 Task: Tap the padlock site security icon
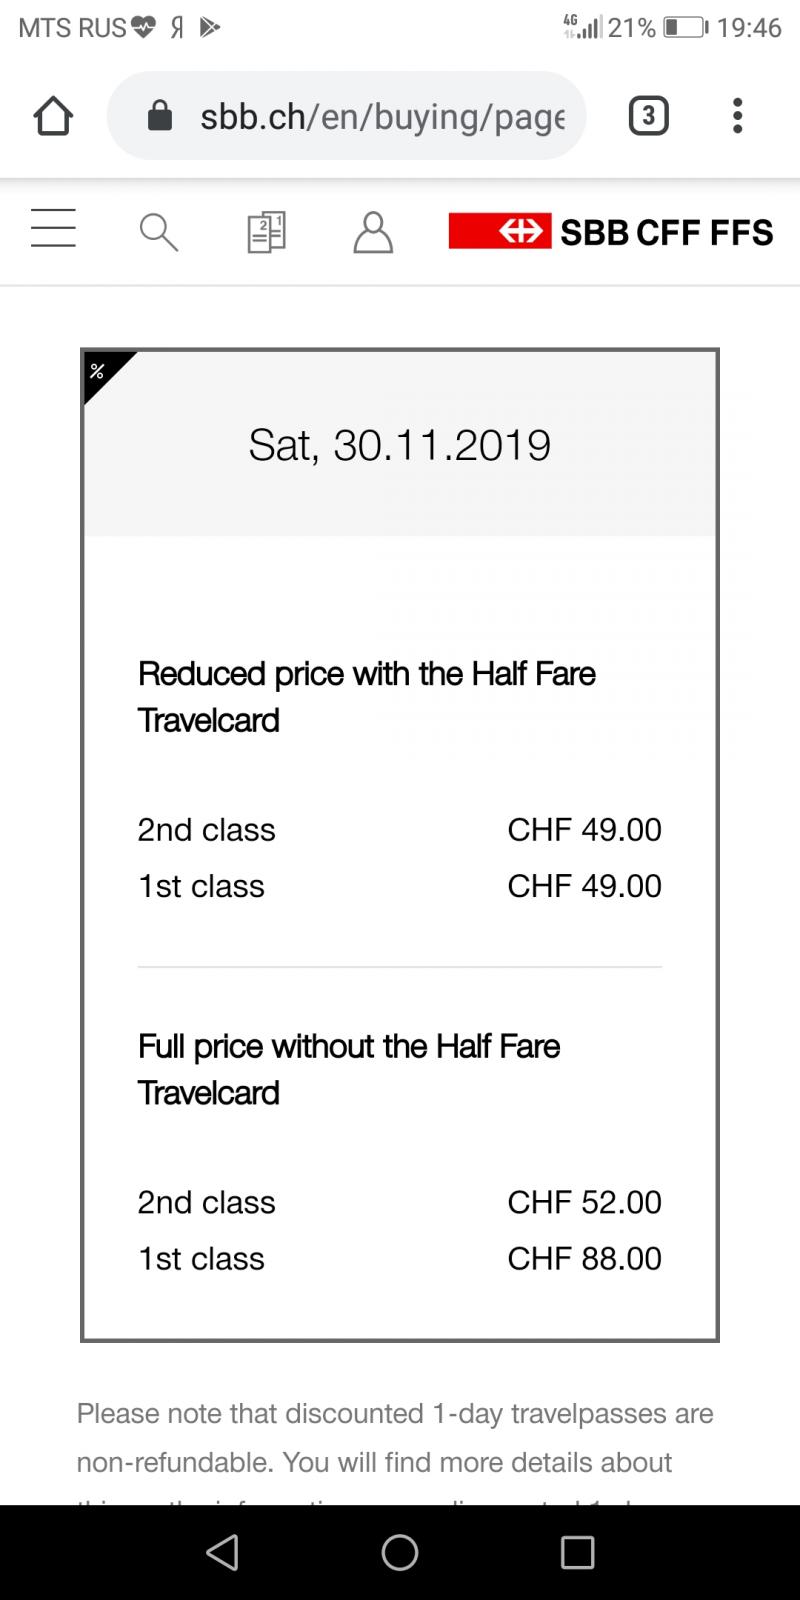pyautogui.click(x=160, y=116)
